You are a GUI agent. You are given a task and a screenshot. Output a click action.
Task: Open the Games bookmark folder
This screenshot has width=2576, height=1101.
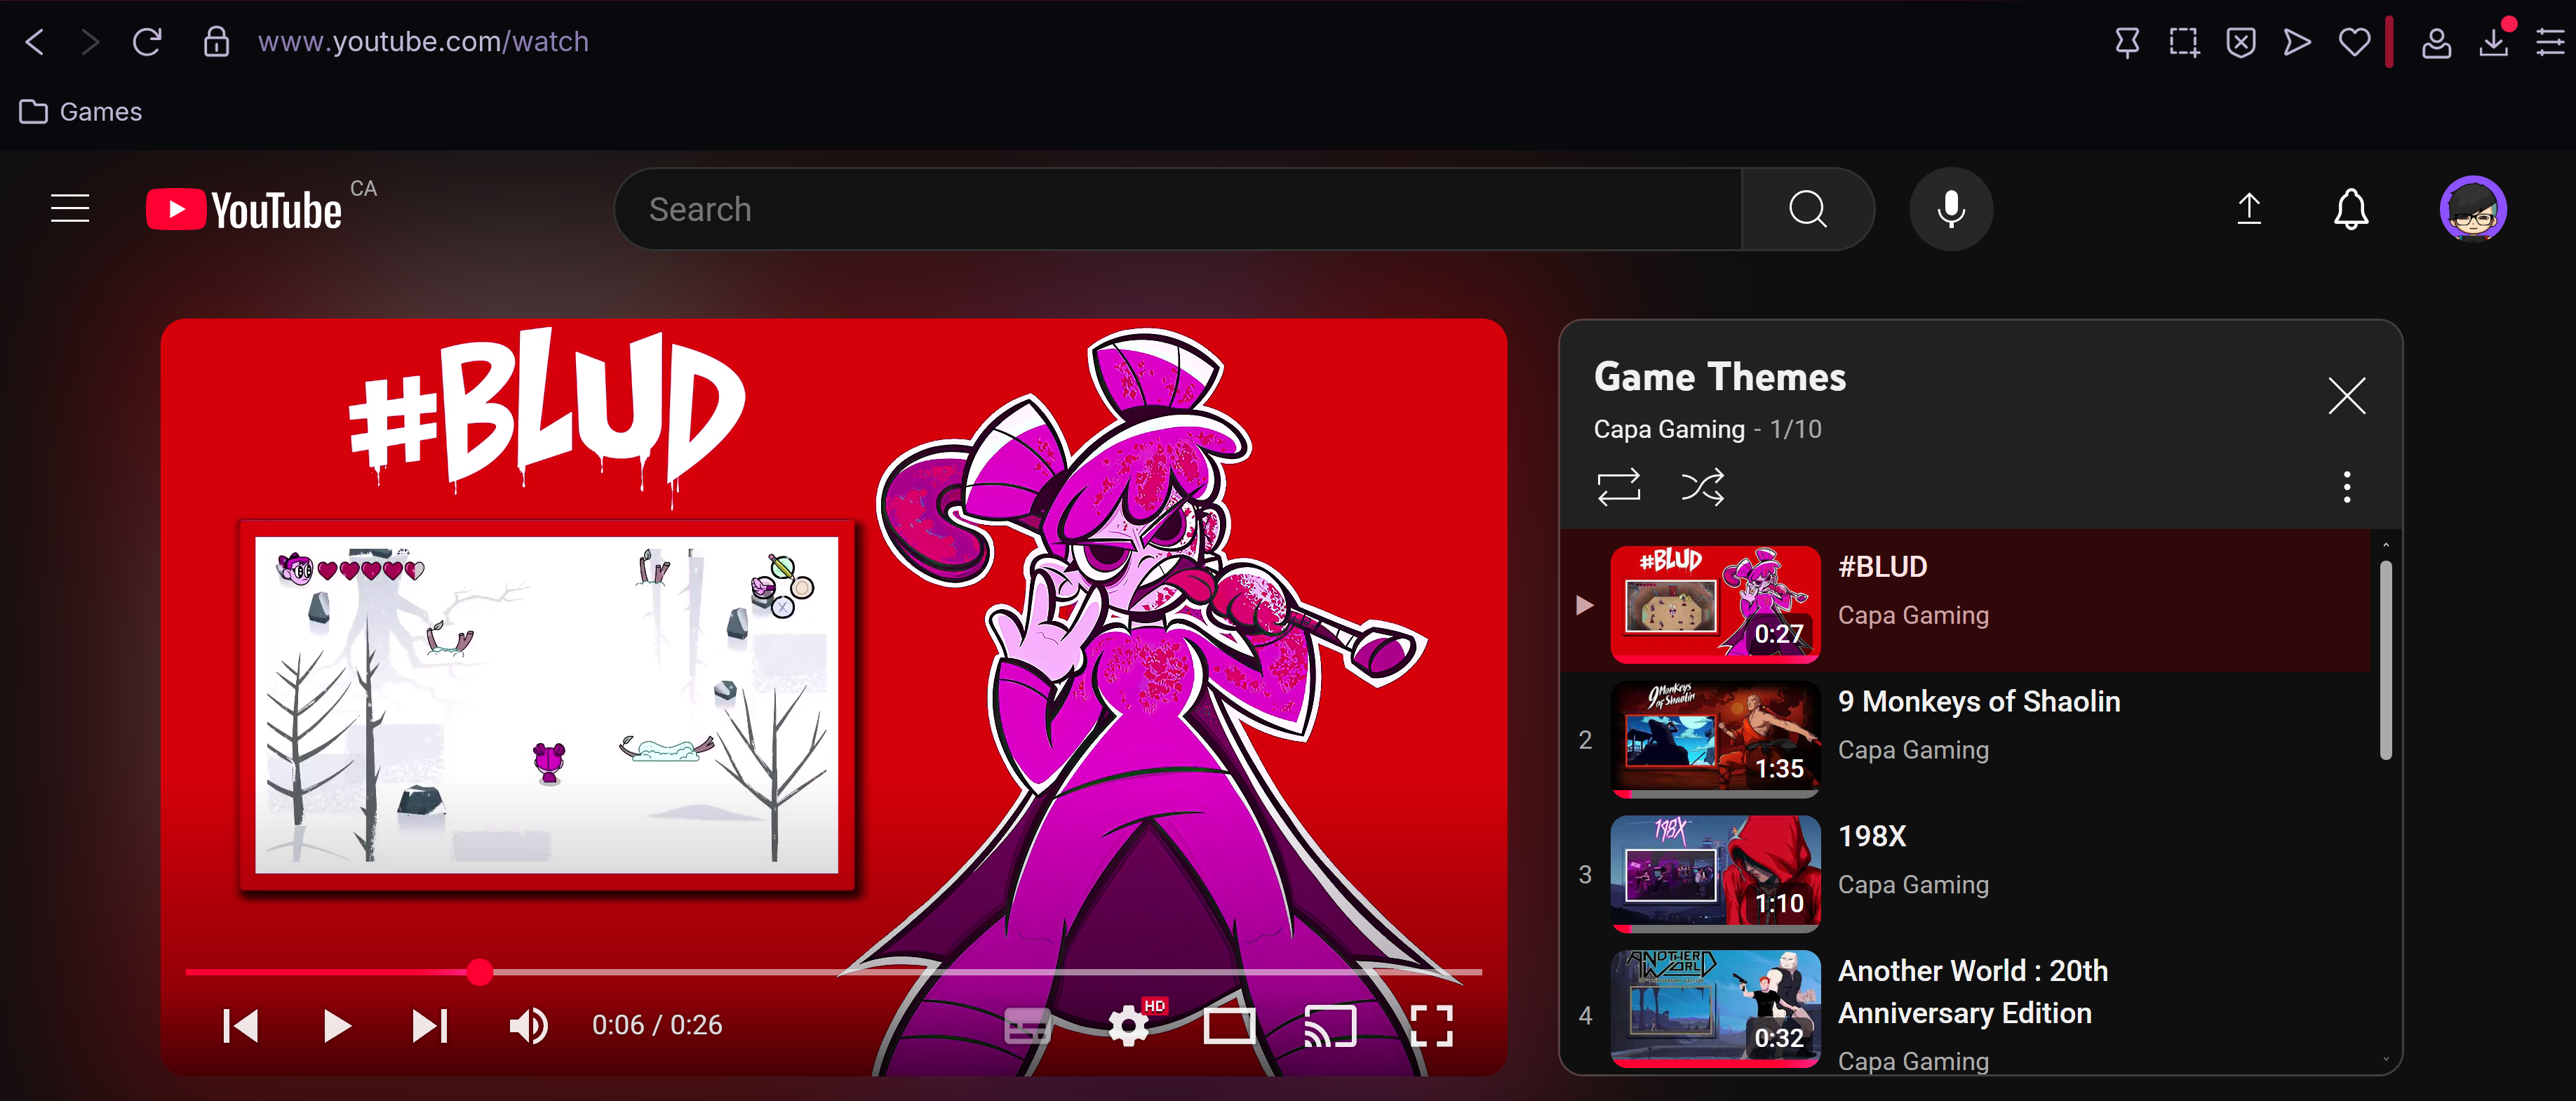(81, 112)
